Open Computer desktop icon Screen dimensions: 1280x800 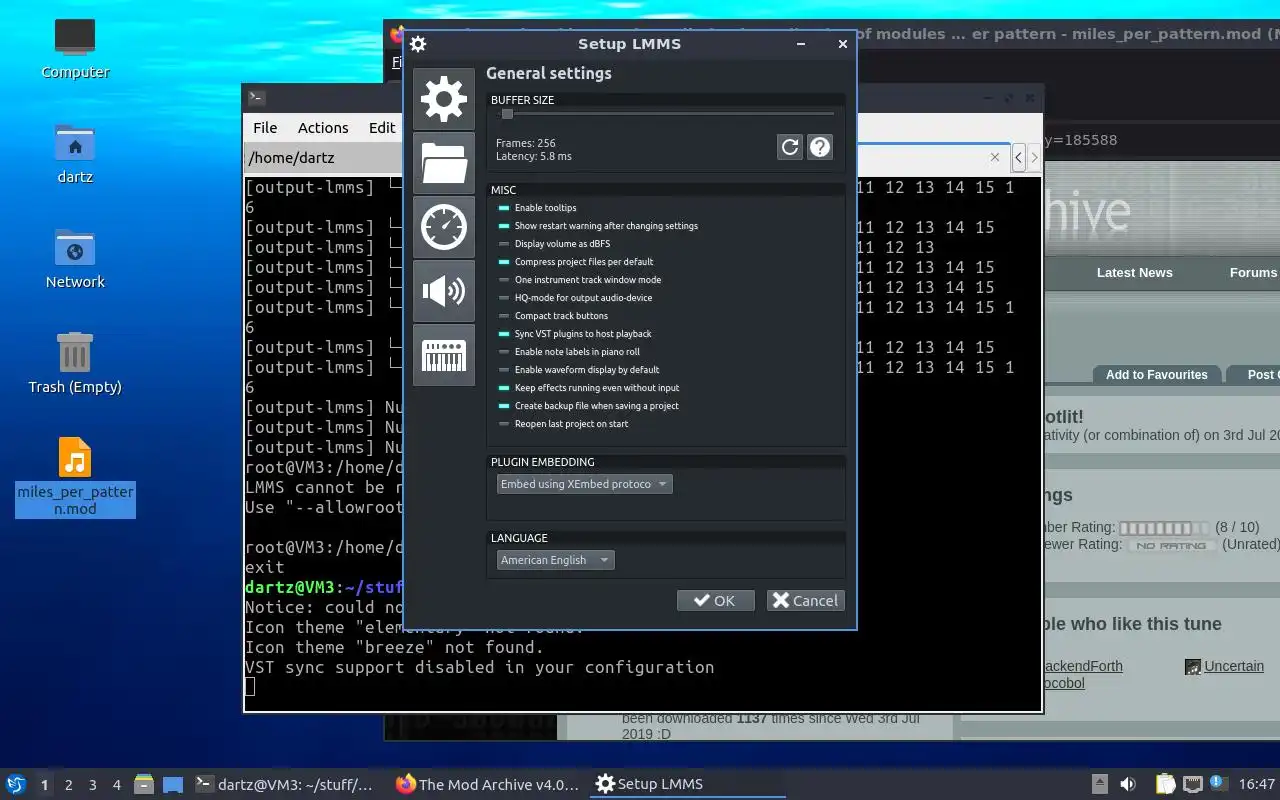click(x=75, y=48)
